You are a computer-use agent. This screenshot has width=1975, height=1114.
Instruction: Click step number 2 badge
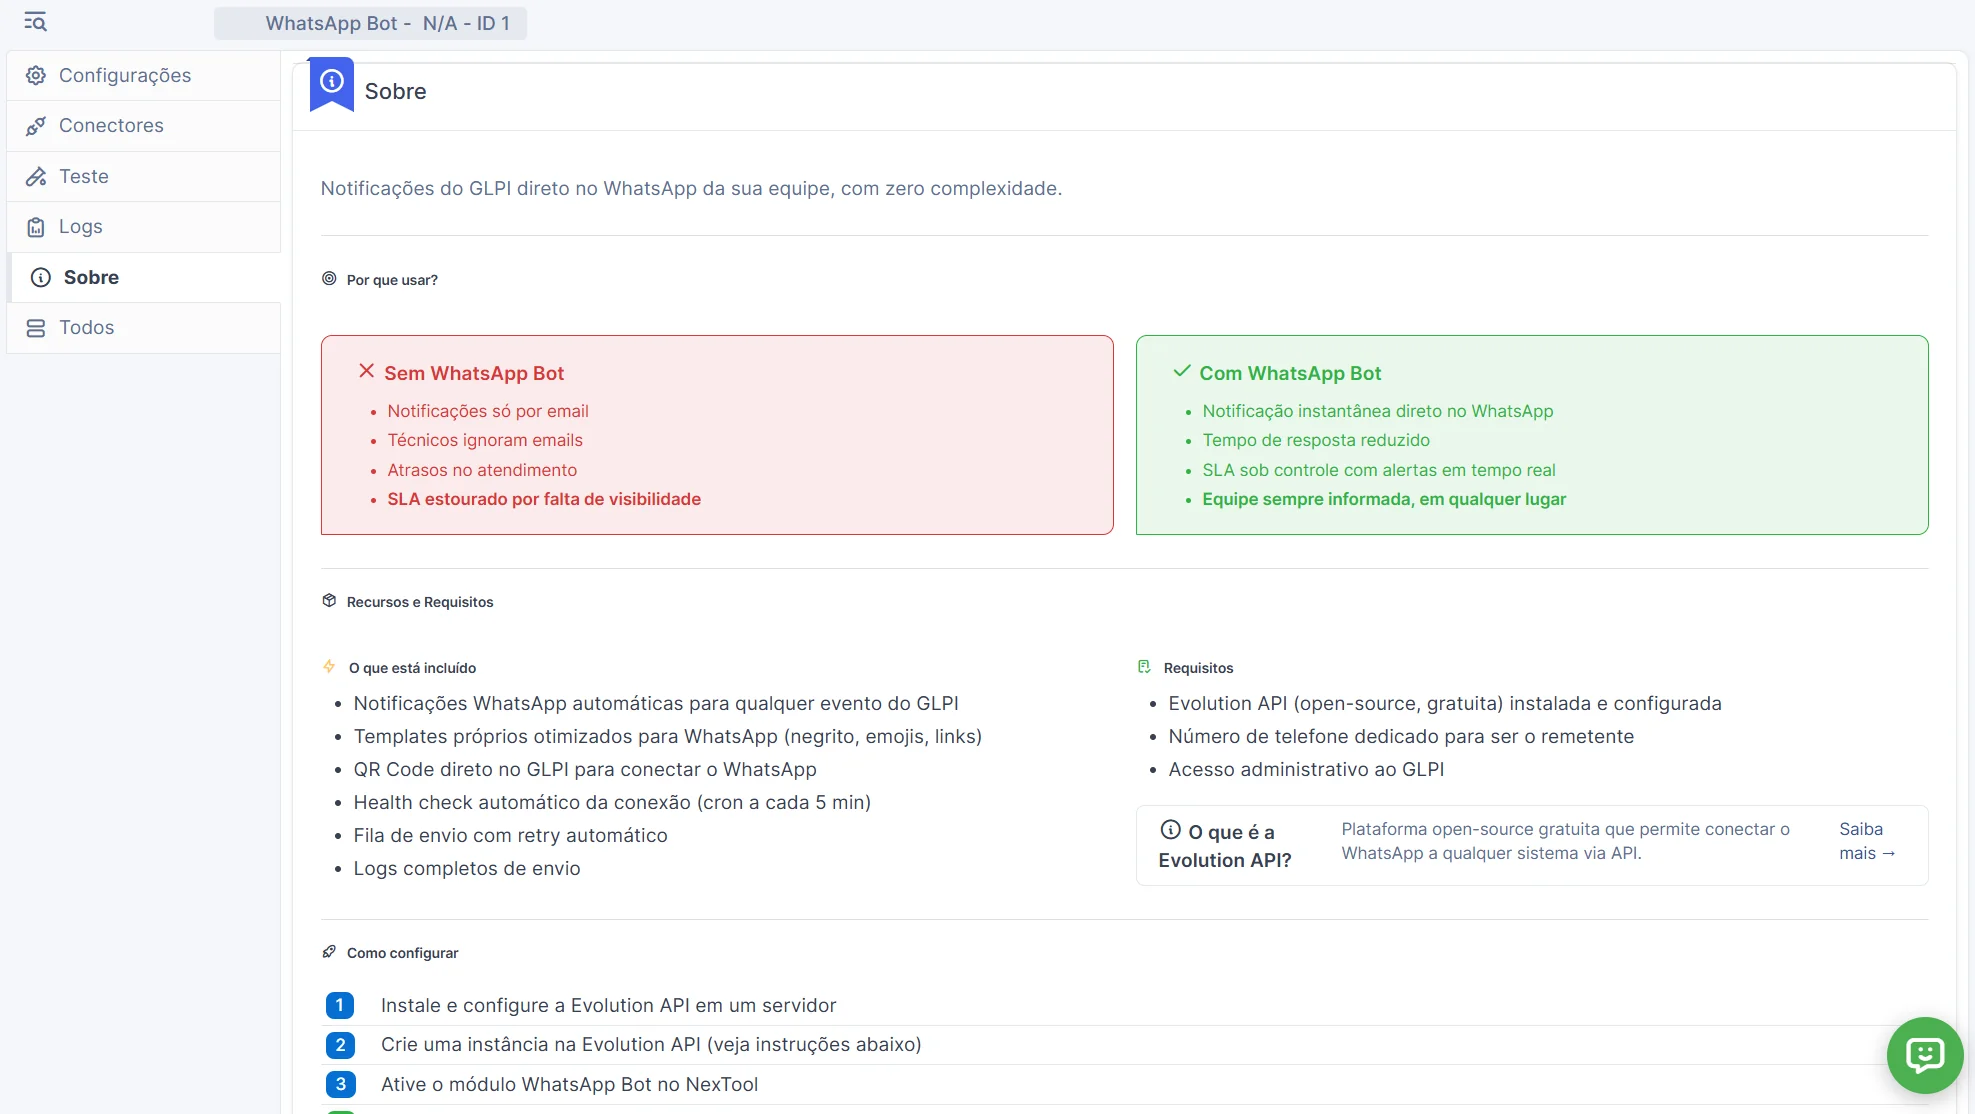point(340,1045)
